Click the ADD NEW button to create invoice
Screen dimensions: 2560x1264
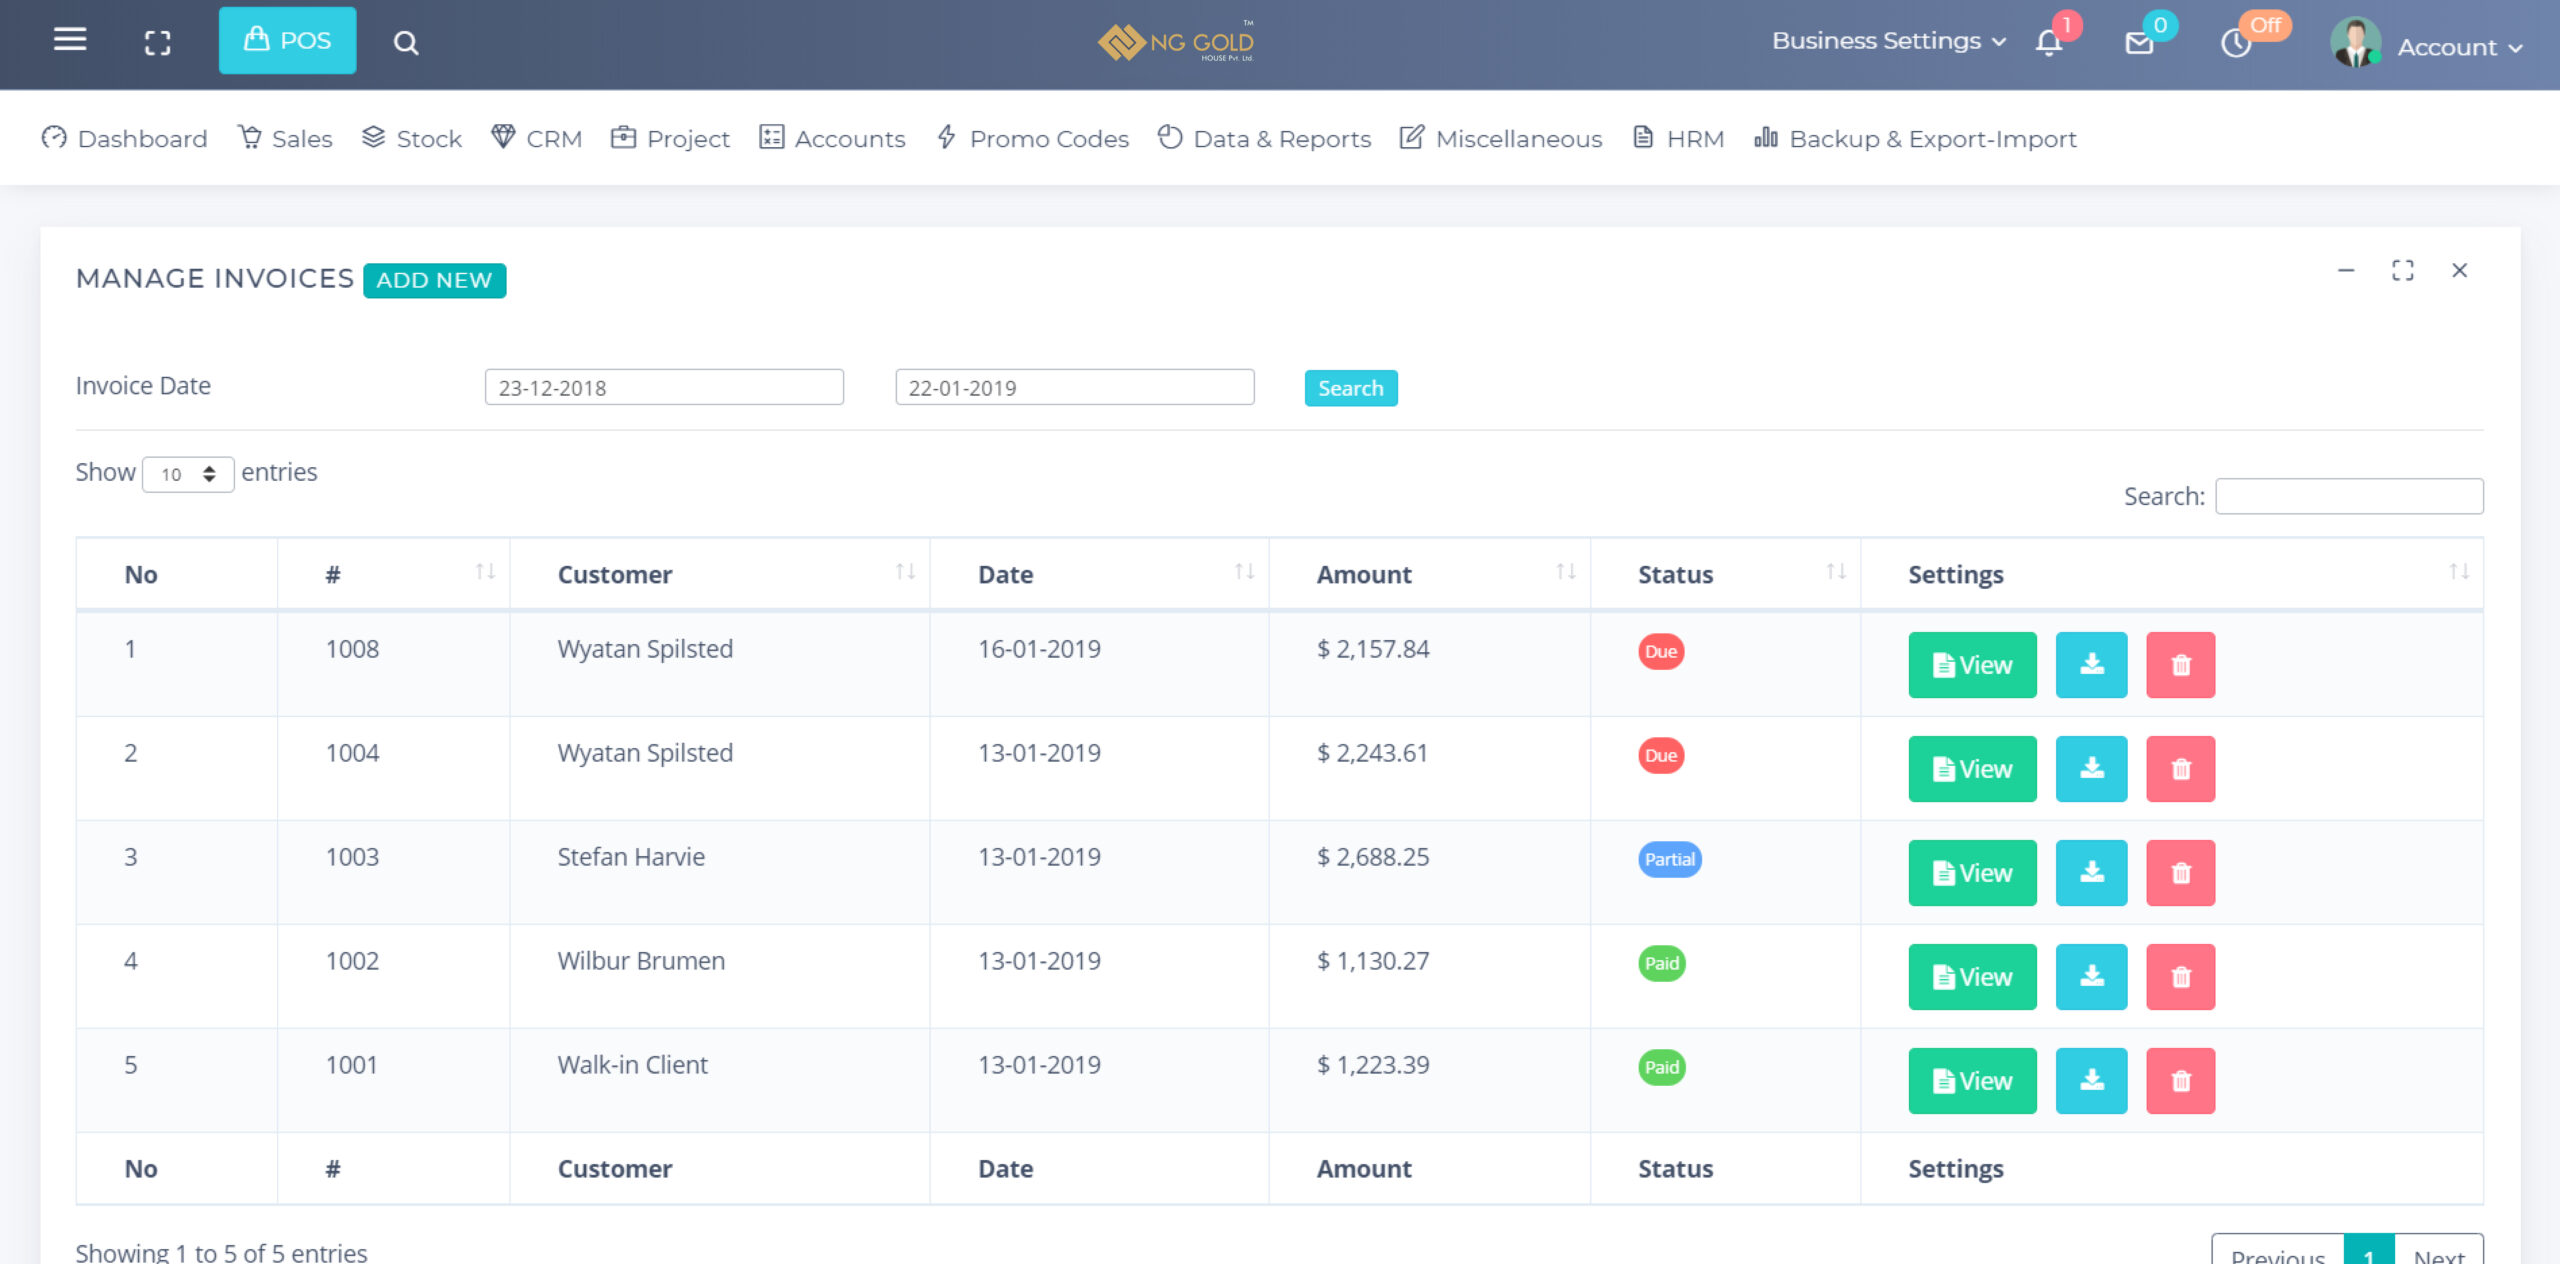coord(434,279)
